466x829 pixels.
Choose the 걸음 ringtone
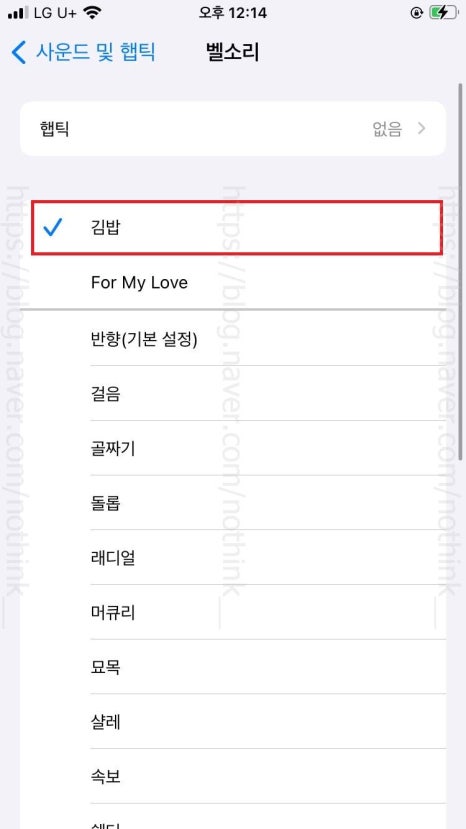pyautogui.click(x=233, y=393)
